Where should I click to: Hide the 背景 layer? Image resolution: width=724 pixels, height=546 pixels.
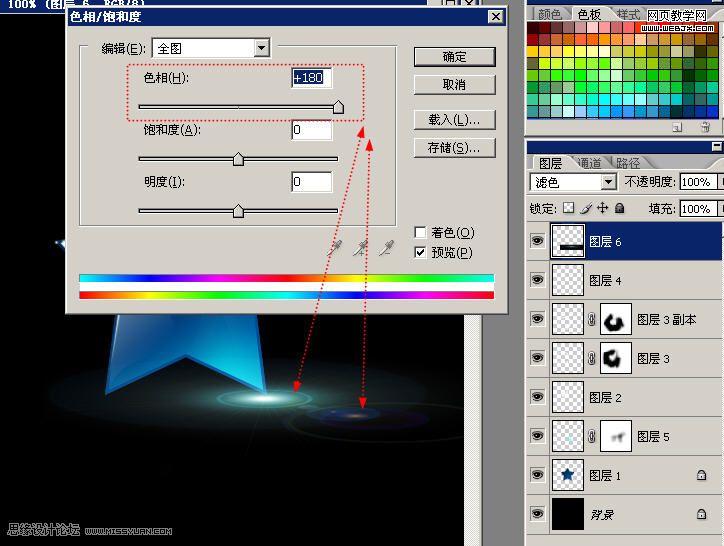(x=537, y=514)
